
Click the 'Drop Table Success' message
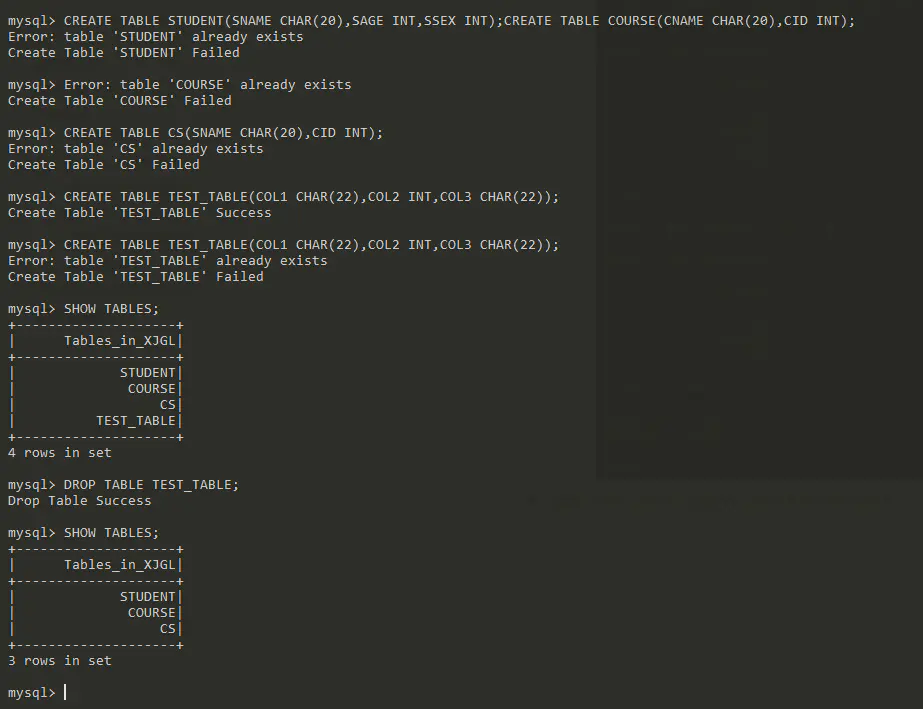(79, 501)
